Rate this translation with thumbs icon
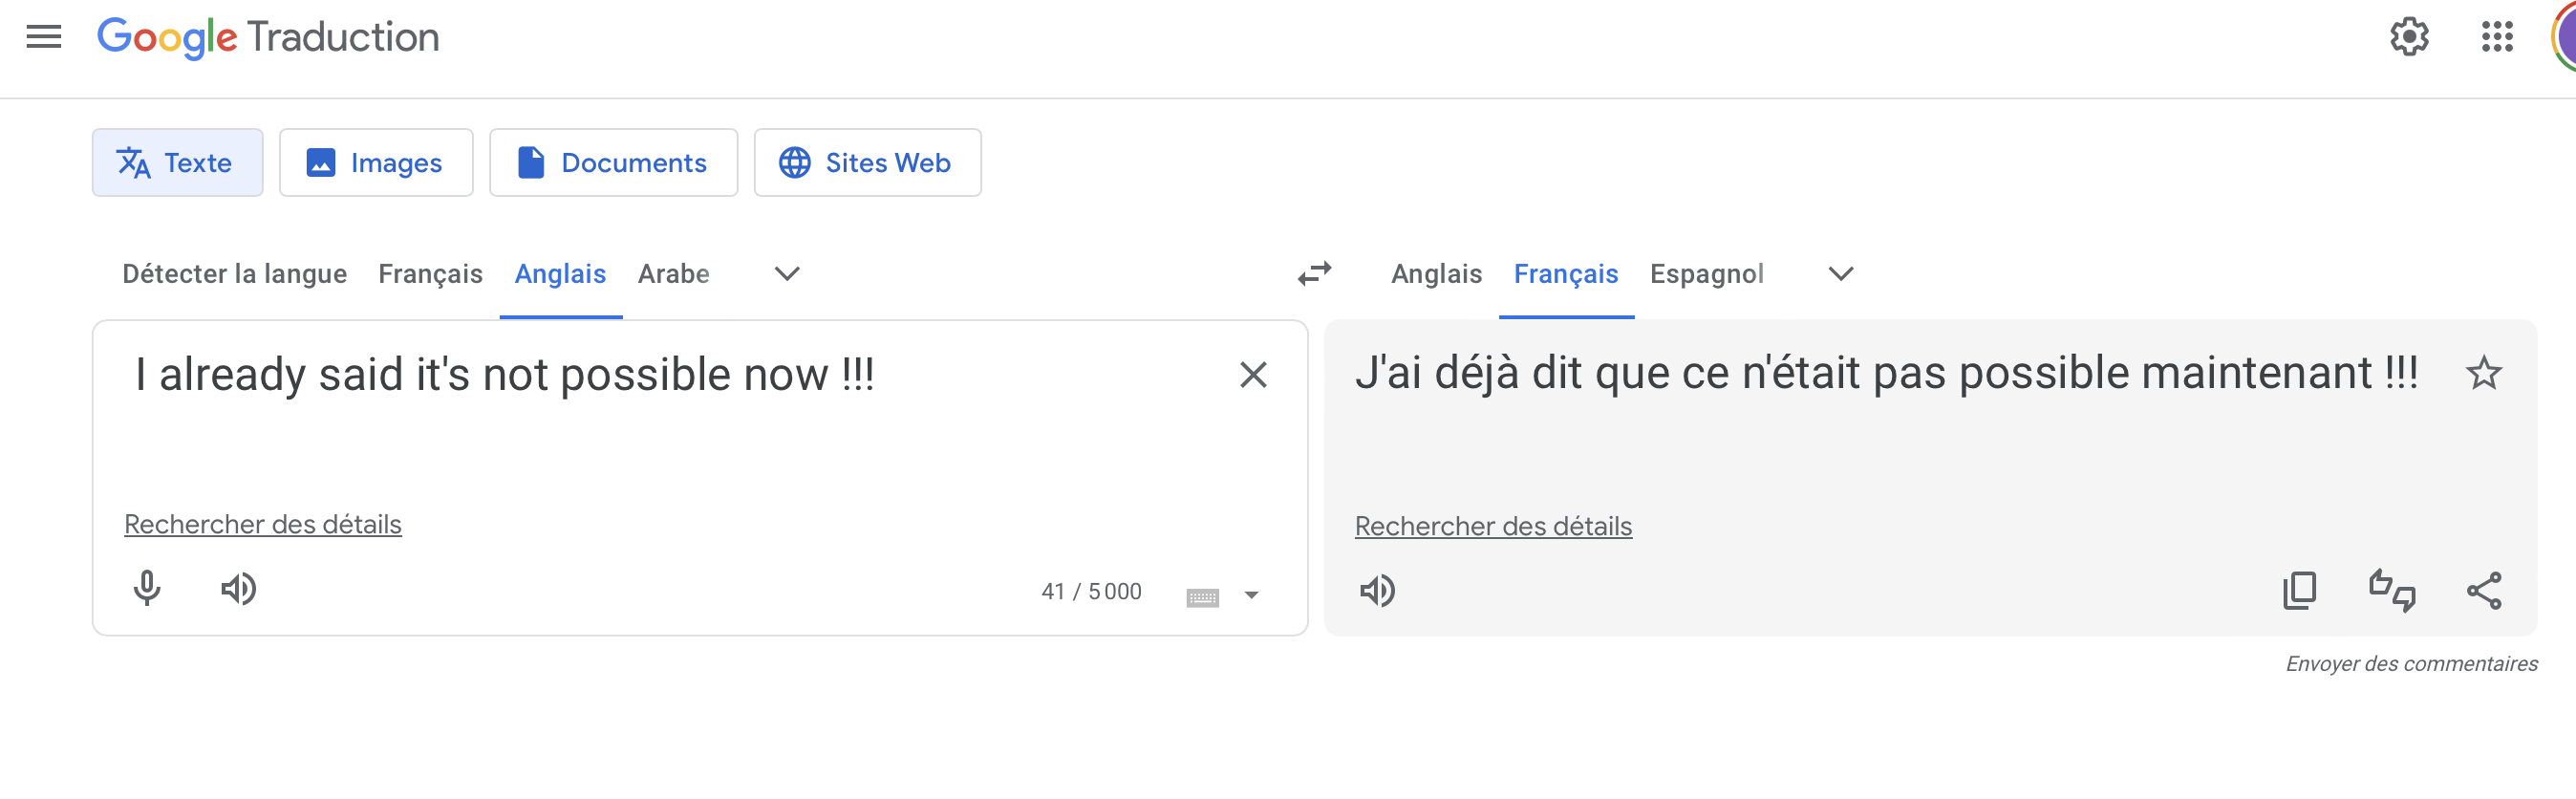The height and width of the screenshot is (799, 2576). point(2391,591)
